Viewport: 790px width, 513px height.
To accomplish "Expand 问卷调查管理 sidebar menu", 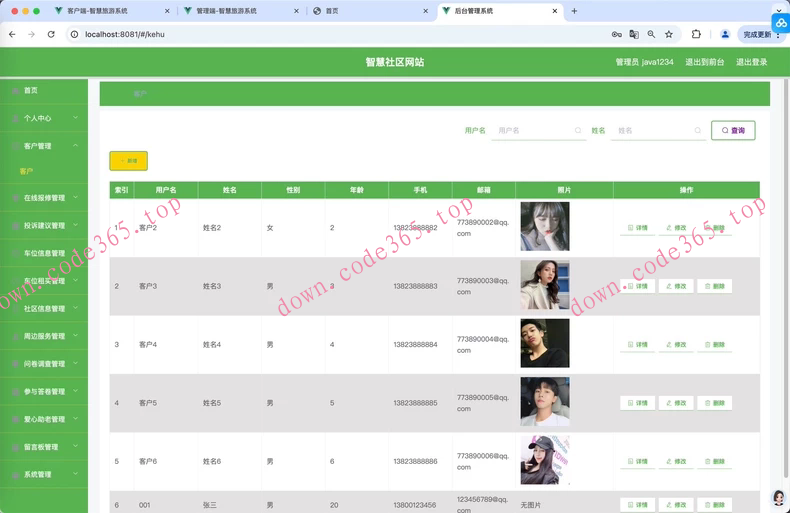I will [x=44, y=364].
